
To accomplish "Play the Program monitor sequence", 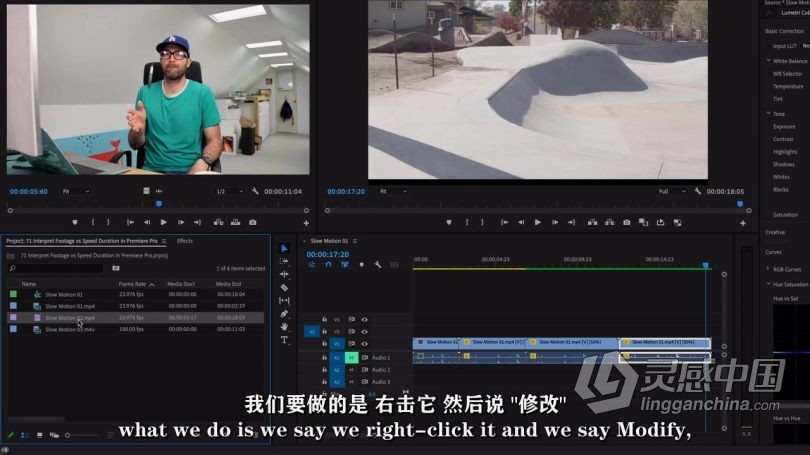I will (538, 222).
